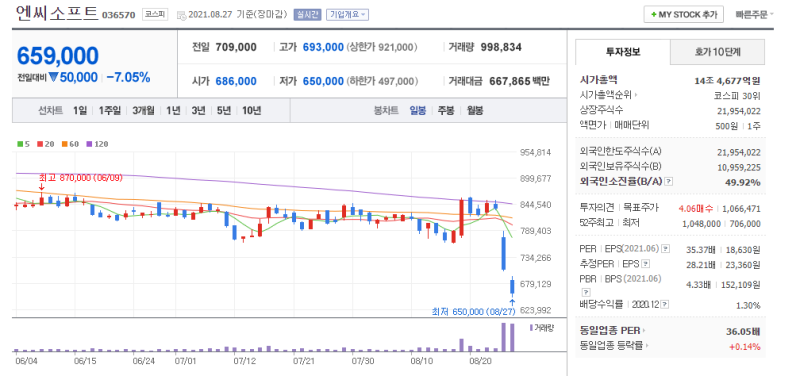Screen dimensions: 800x376
Task: Select the 10년 line chart period
Action: pos(252,110)
